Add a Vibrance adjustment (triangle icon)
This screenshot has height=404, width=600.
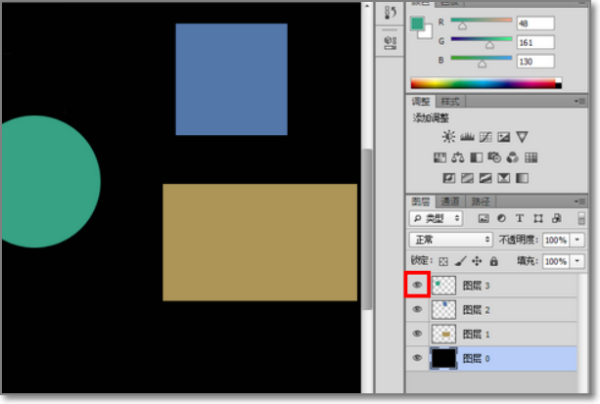click(x=522, y=137)
